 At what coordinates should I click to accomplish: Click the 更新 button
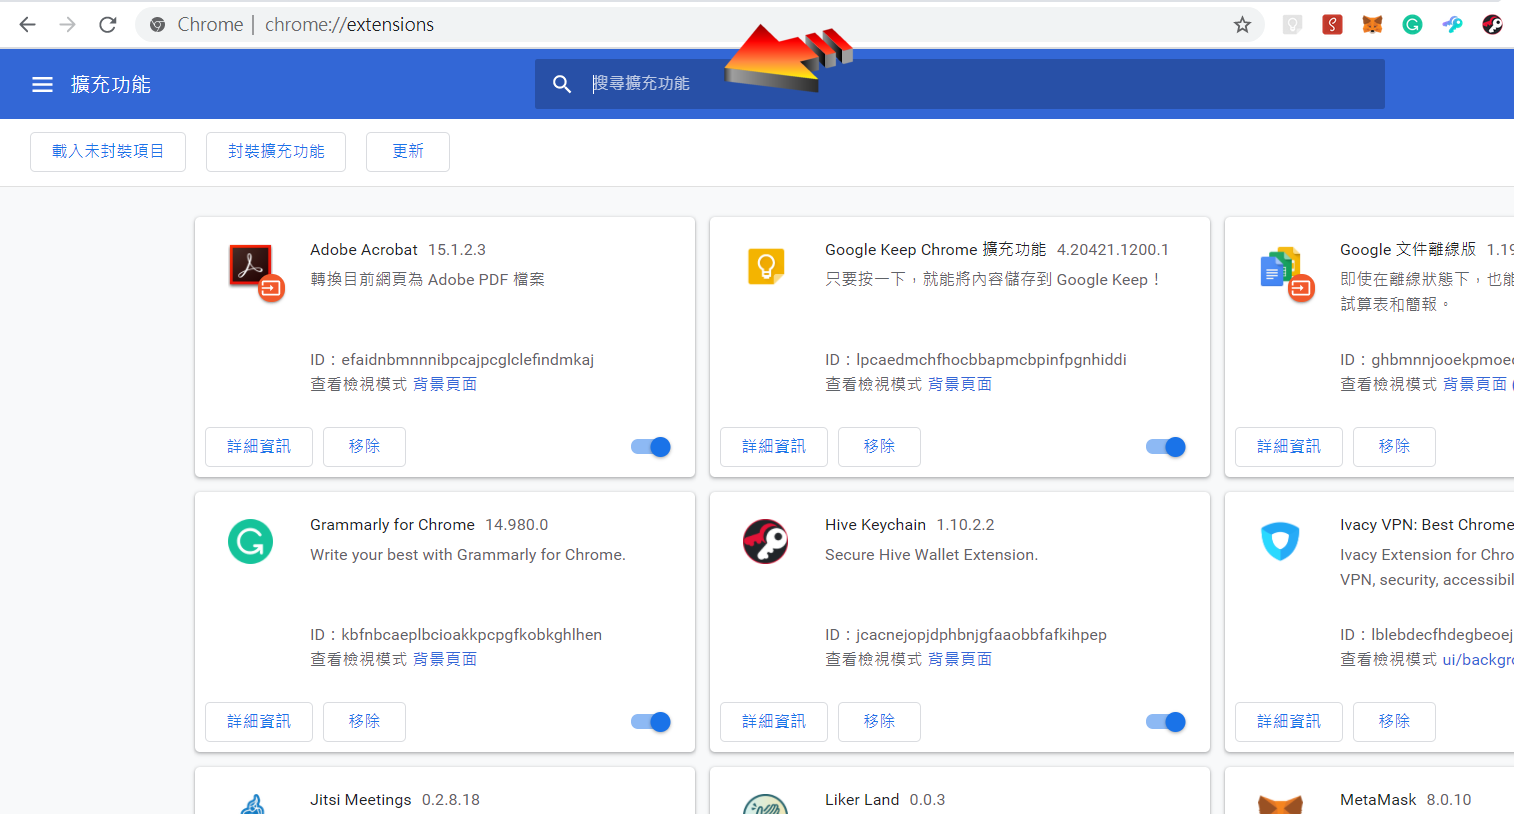pyautogui.click(x=408, y=152)
